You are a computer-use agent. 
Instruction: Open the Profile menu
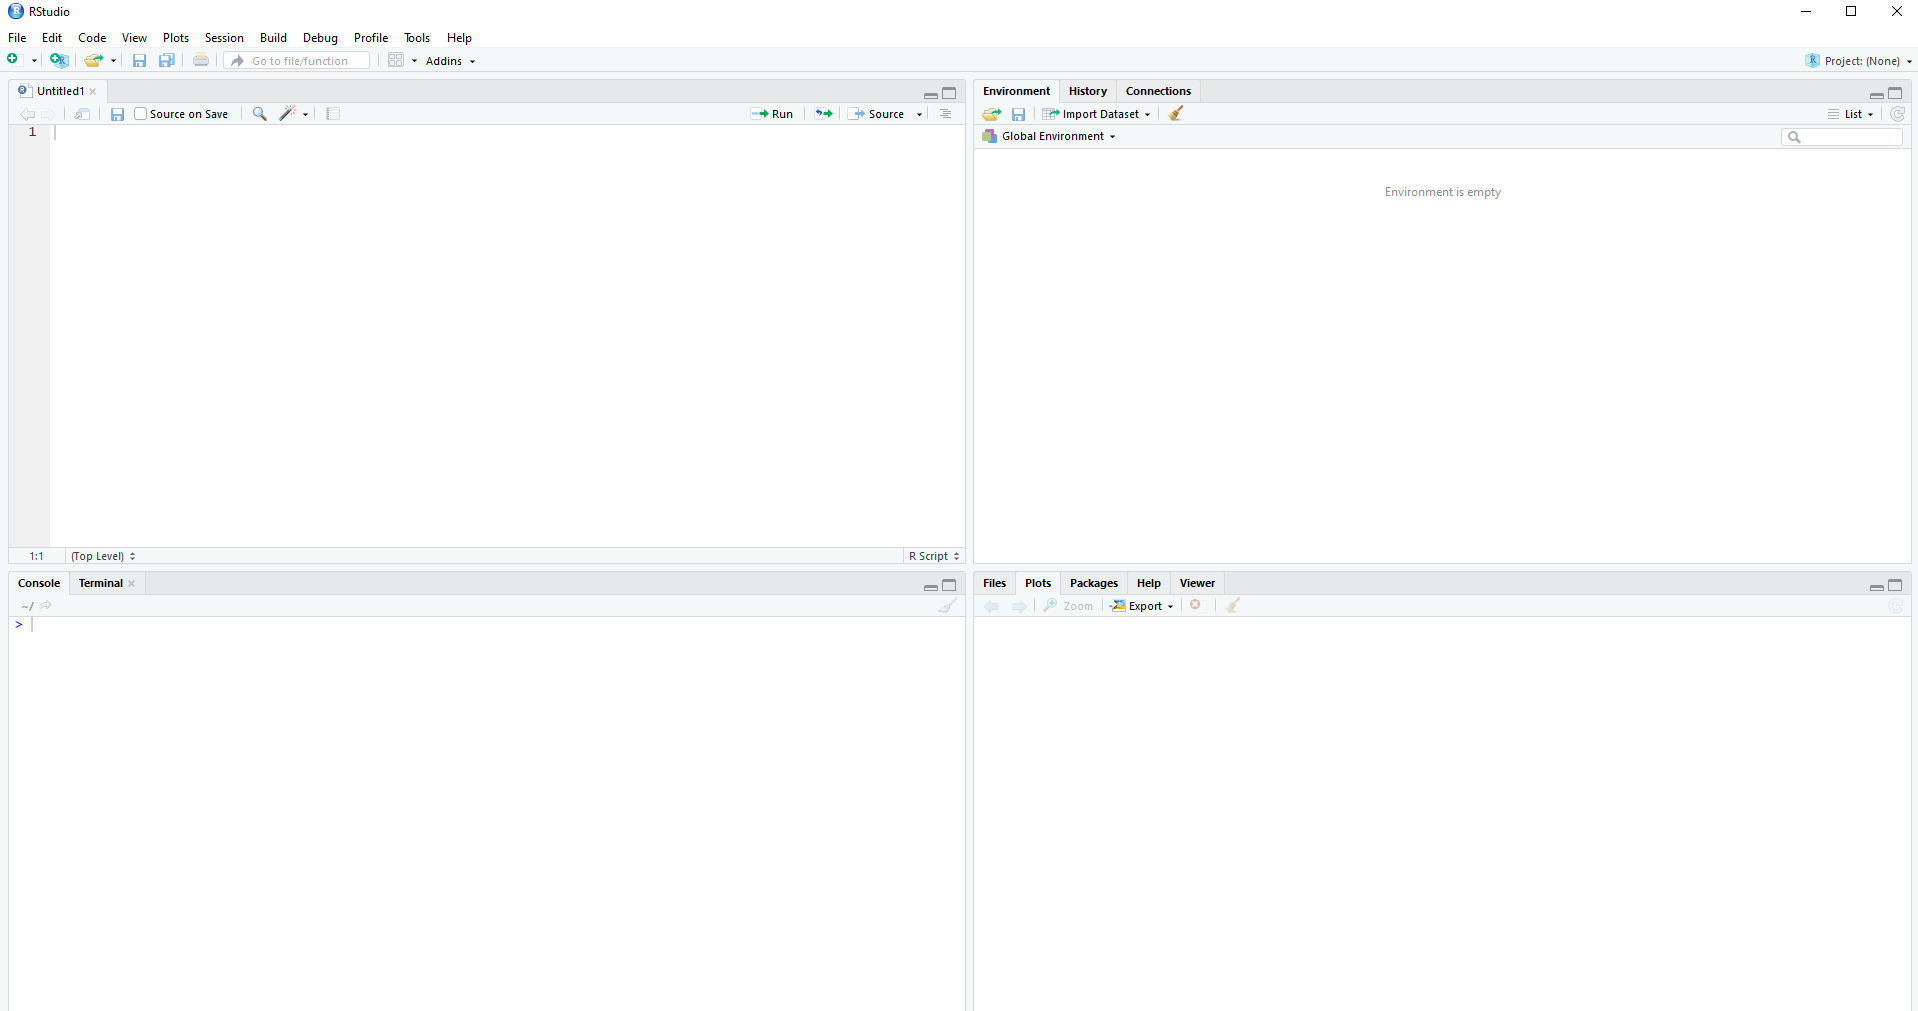(371, 38)
